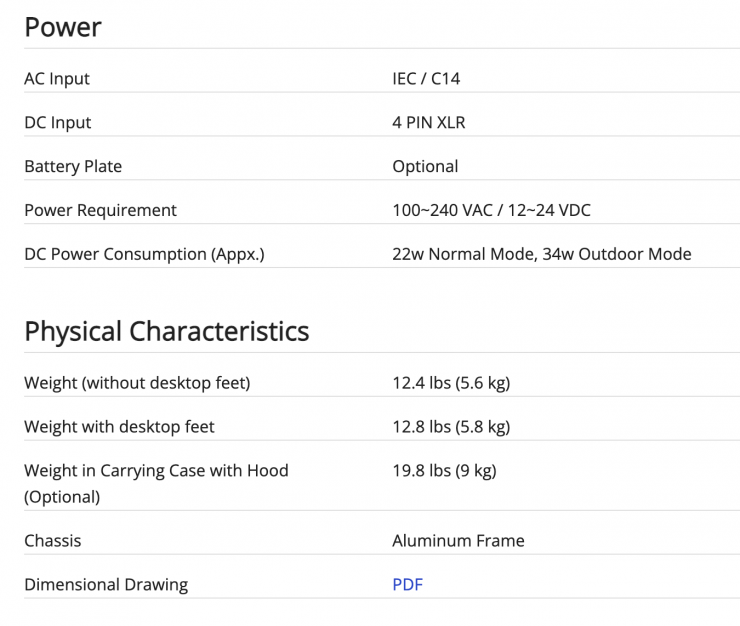This screenshot has height=626, width=740.
Task: Select the Chassis row label
Action: [53, 541]
